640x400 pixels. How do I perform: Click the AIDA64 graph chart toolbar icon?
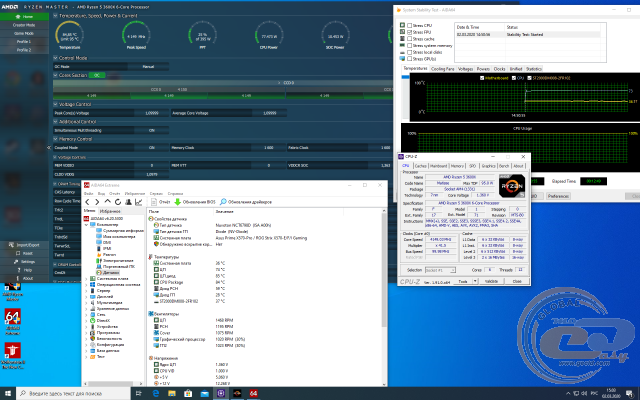pyautogui.click(x=138, y=202)
